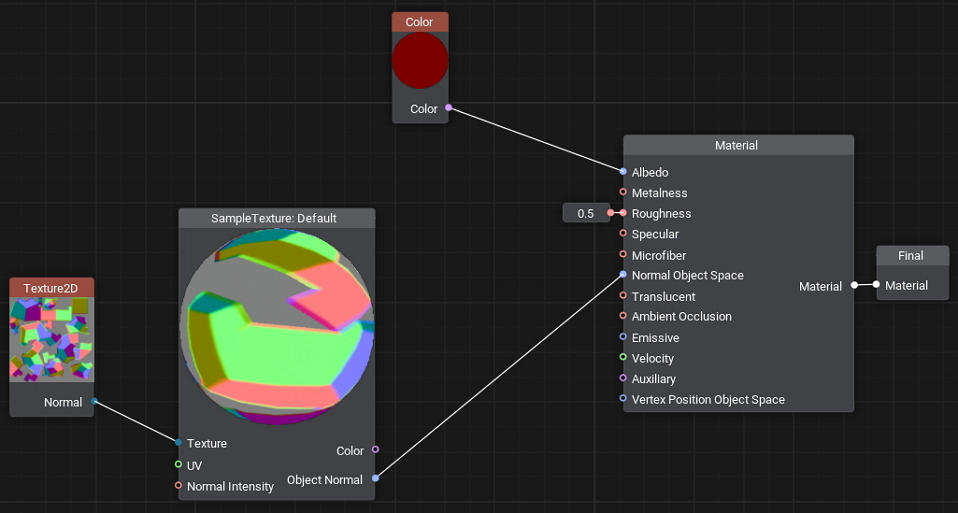Screen dimensions: 958x513
Task: Edit the 0.5 Roughness value field
Action: tap(585, 213)
